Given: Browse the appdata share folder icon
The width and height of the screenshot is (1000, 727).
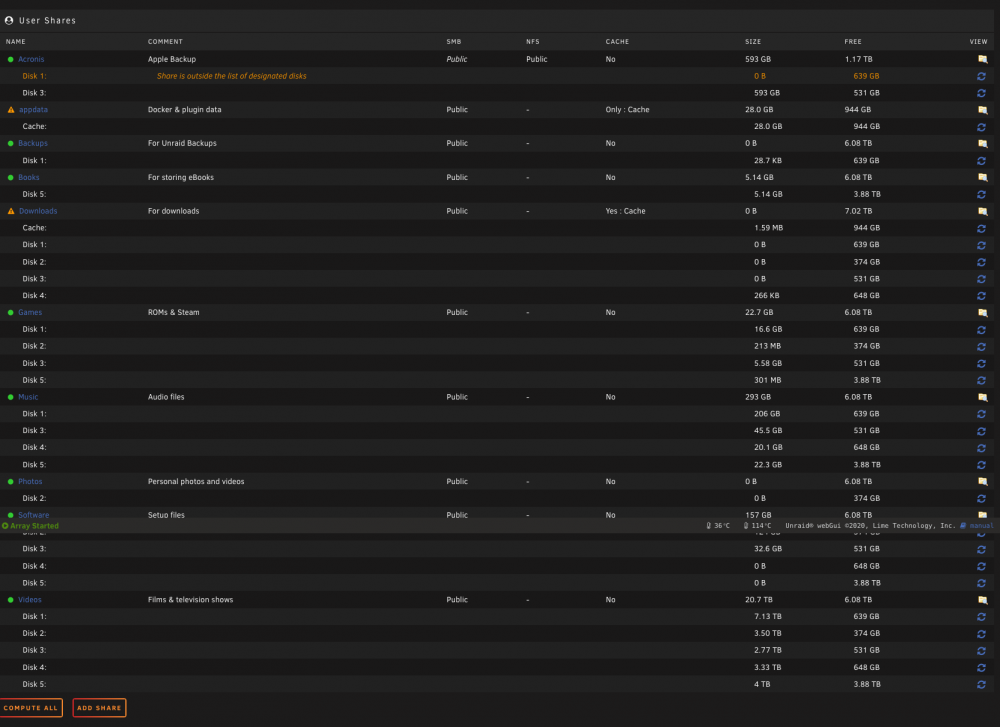Looking at the screenshot, I should click(x=982, y=110).
